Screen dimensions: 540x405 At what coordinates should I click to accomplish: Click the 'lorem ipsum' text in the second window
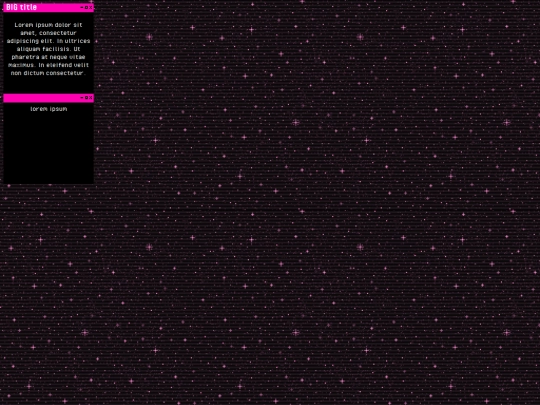[x=49, y=109]
